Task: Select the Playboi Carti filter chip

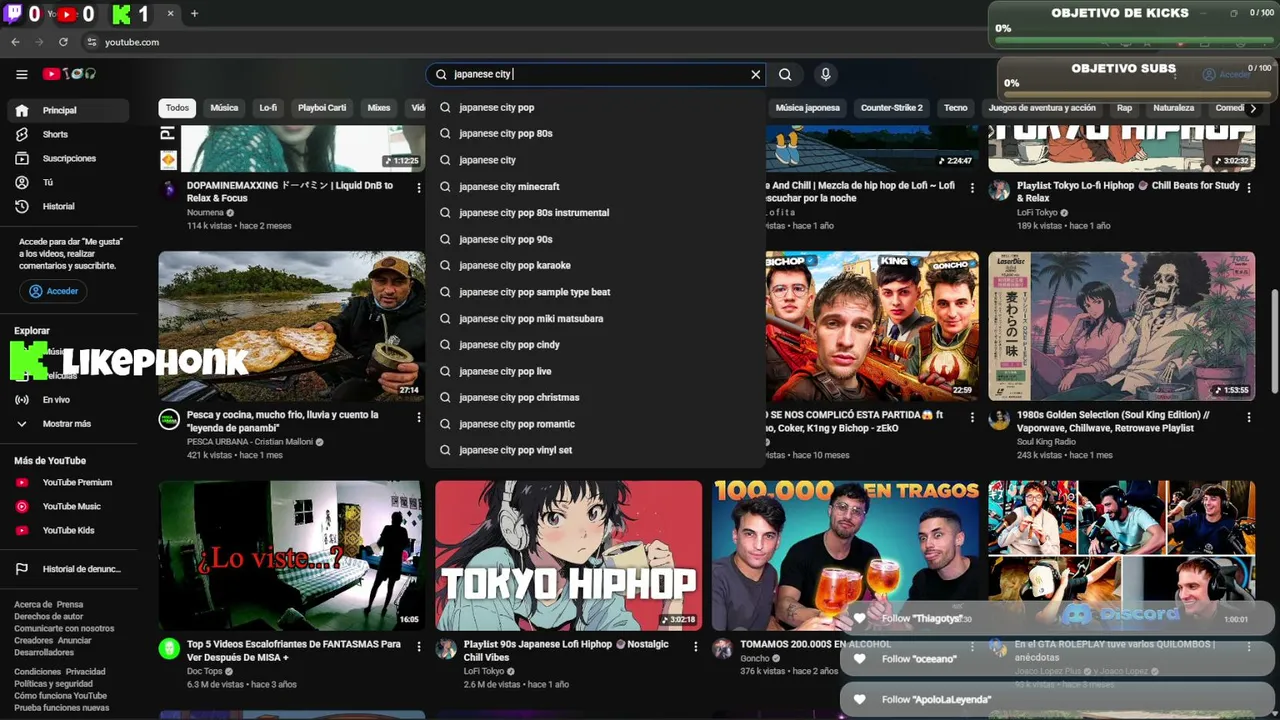Action: [x=322, y=108]
